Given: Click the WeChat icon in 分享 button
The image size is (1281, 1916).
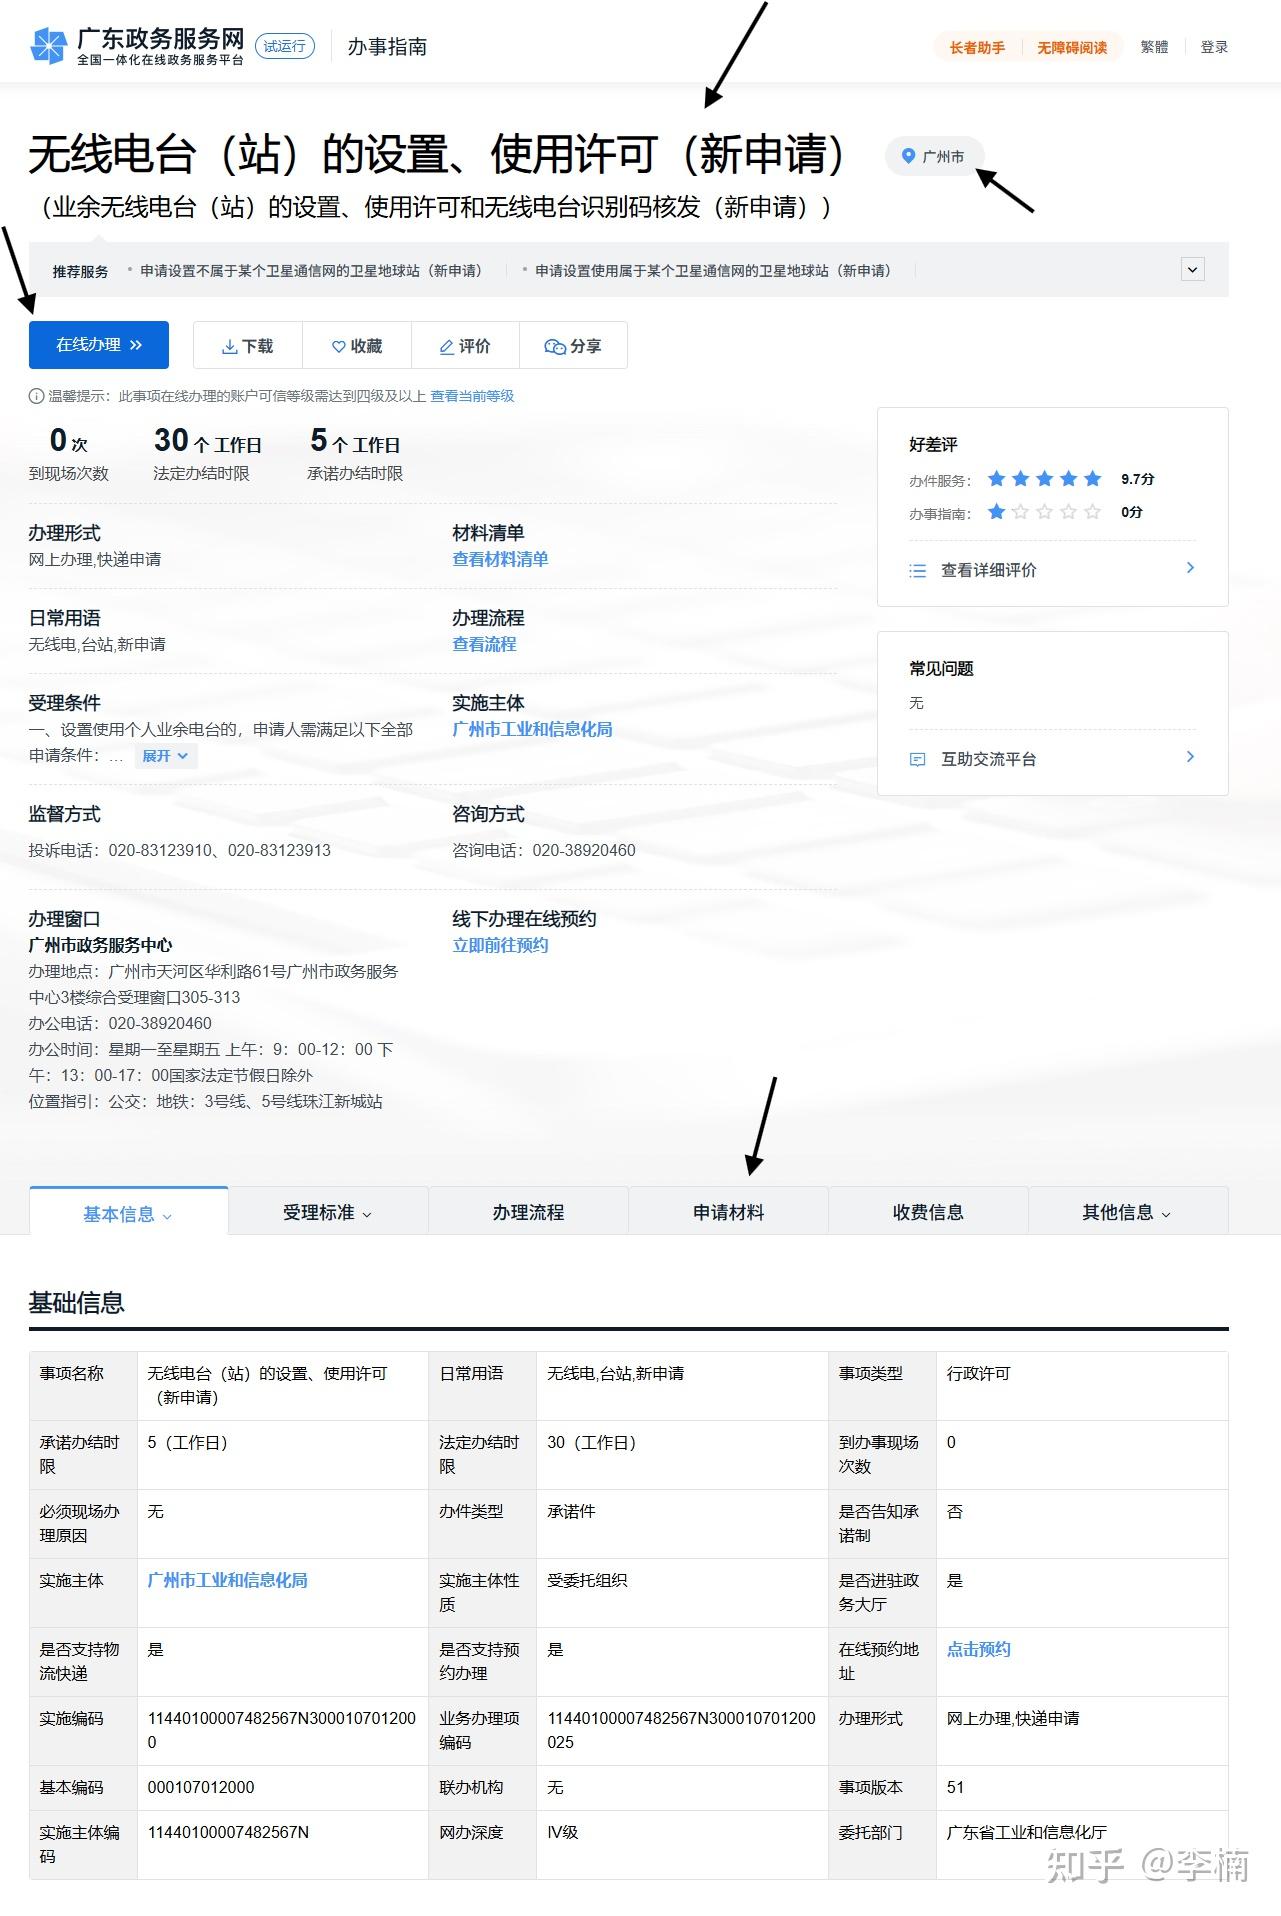Looking at the screenshot, I should pos(555,346).
